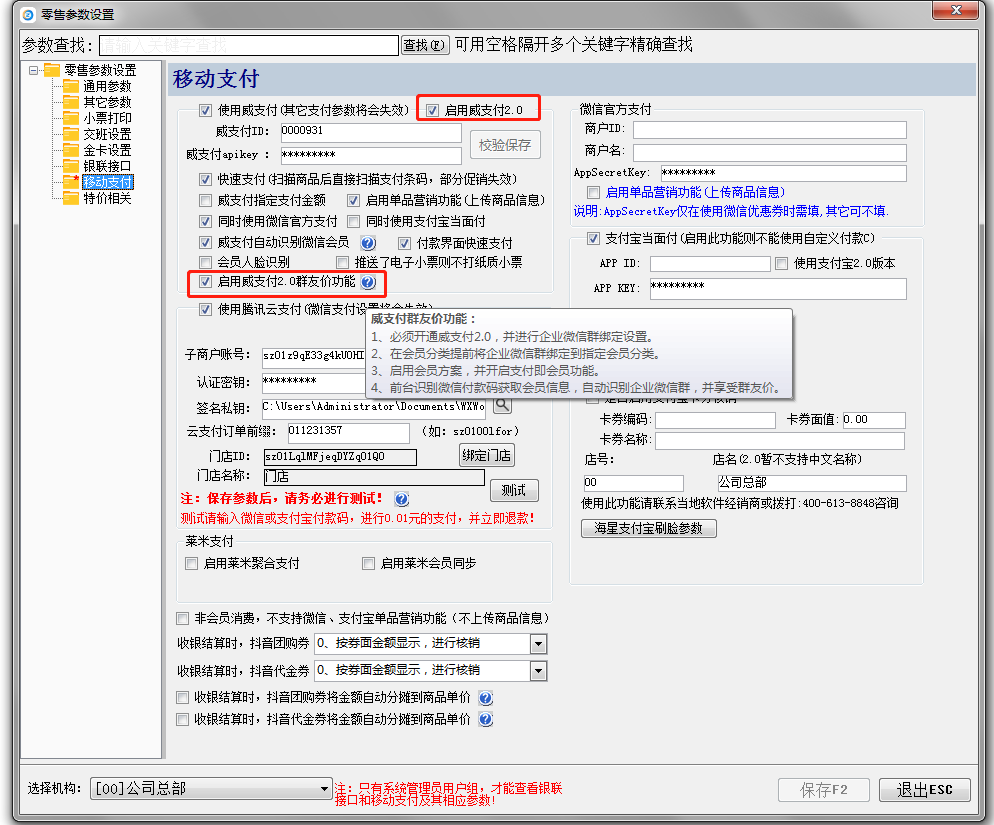Click 校验保存 button
This screenshot has height=825, width=994.
point(505,145)
